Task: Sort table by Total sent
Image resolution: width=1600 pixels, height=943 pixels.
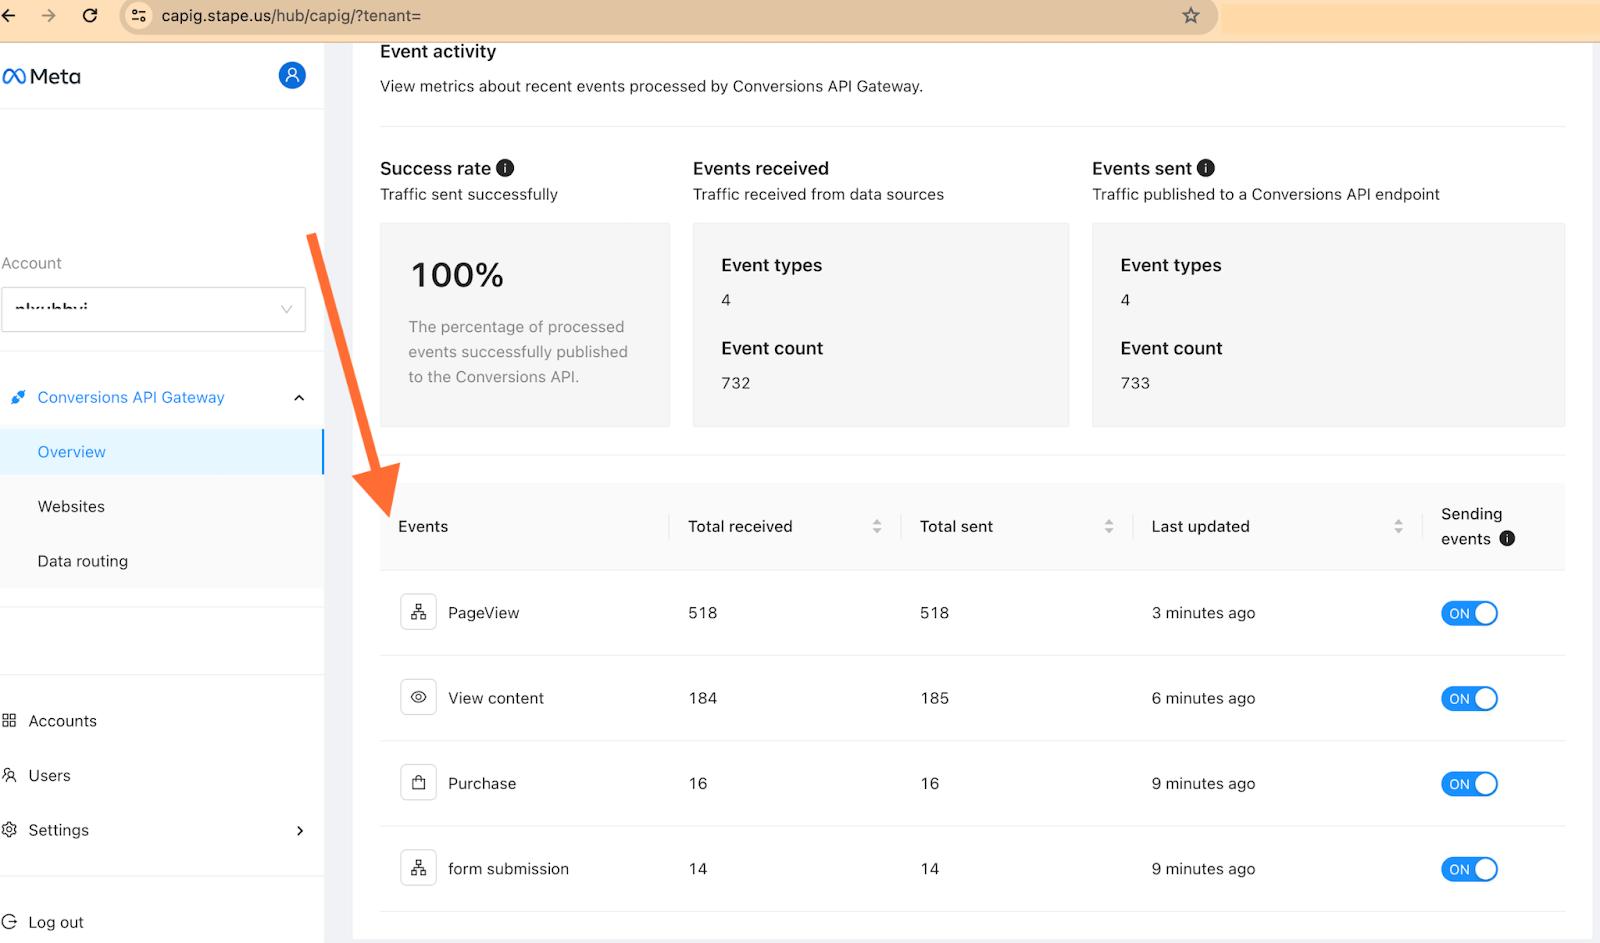Action: point(1108,526)
